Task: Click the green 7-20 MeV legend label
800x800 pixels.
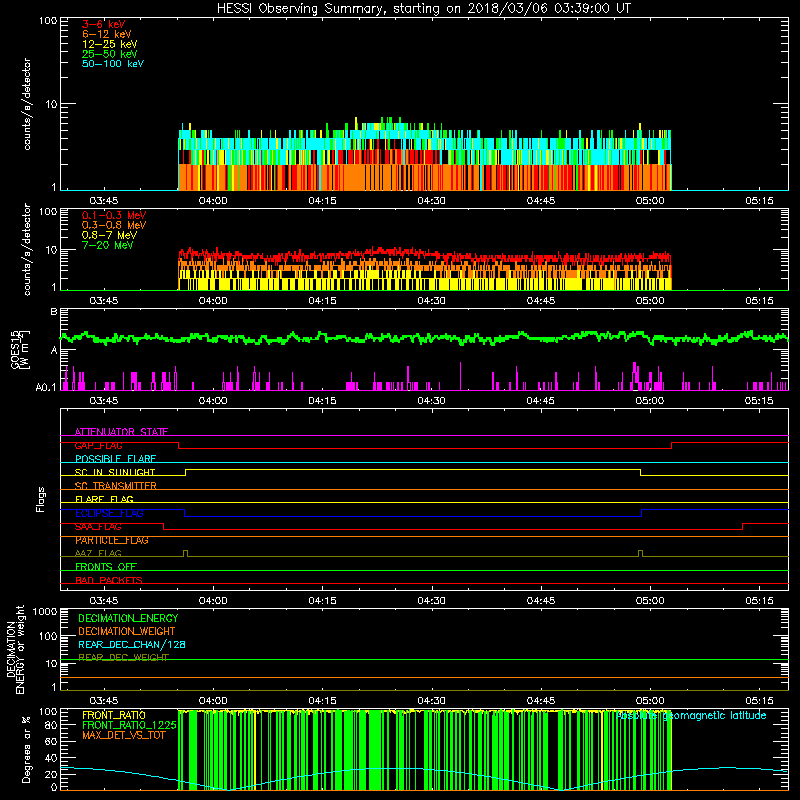Action: coord(107,245)
